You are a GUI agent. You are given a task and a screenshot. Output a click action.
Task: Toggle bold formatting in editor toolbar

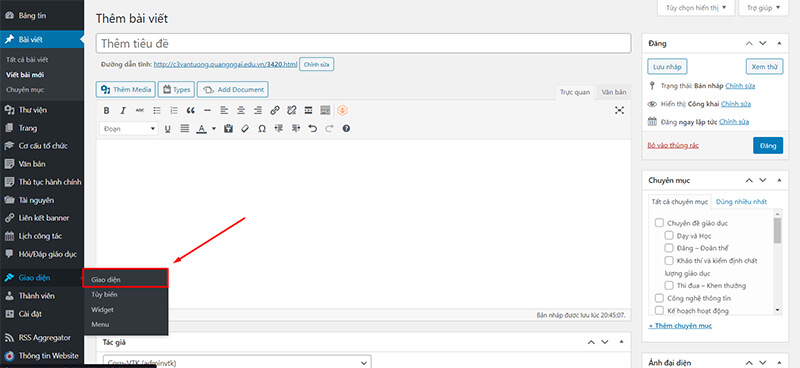[107, 110]
